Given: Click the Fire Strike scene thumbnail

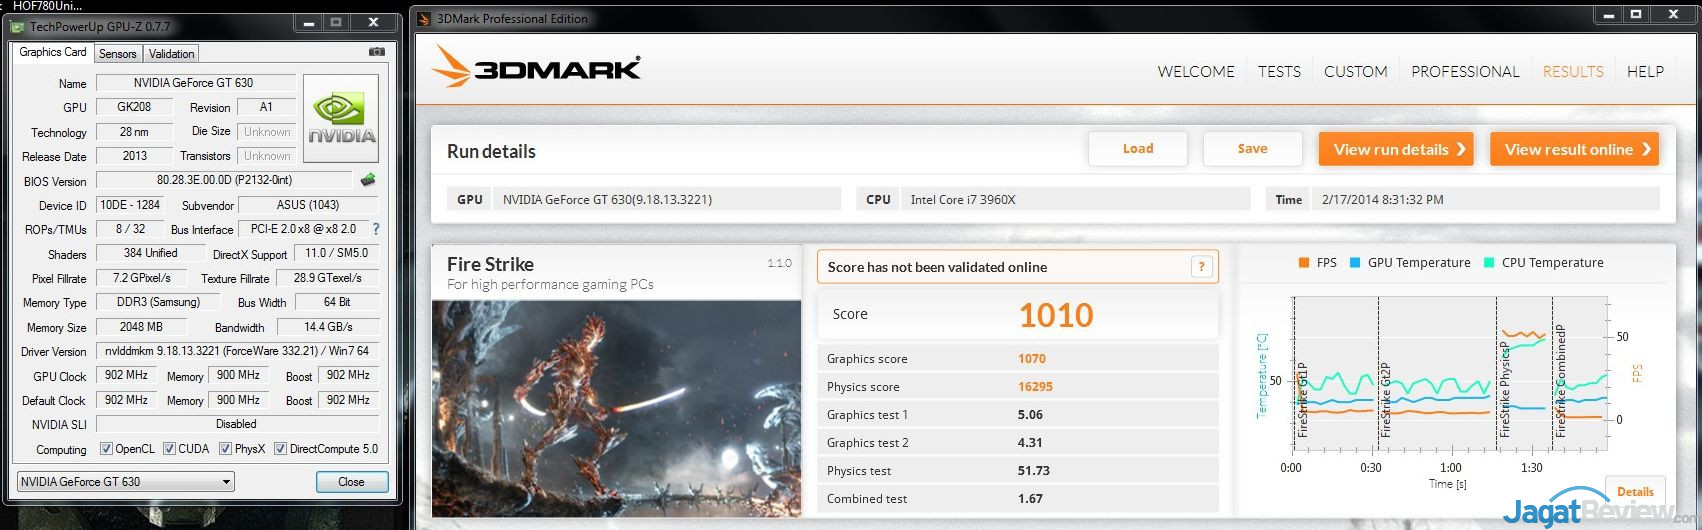Looking at the screenshot, I should pos(616,408).
